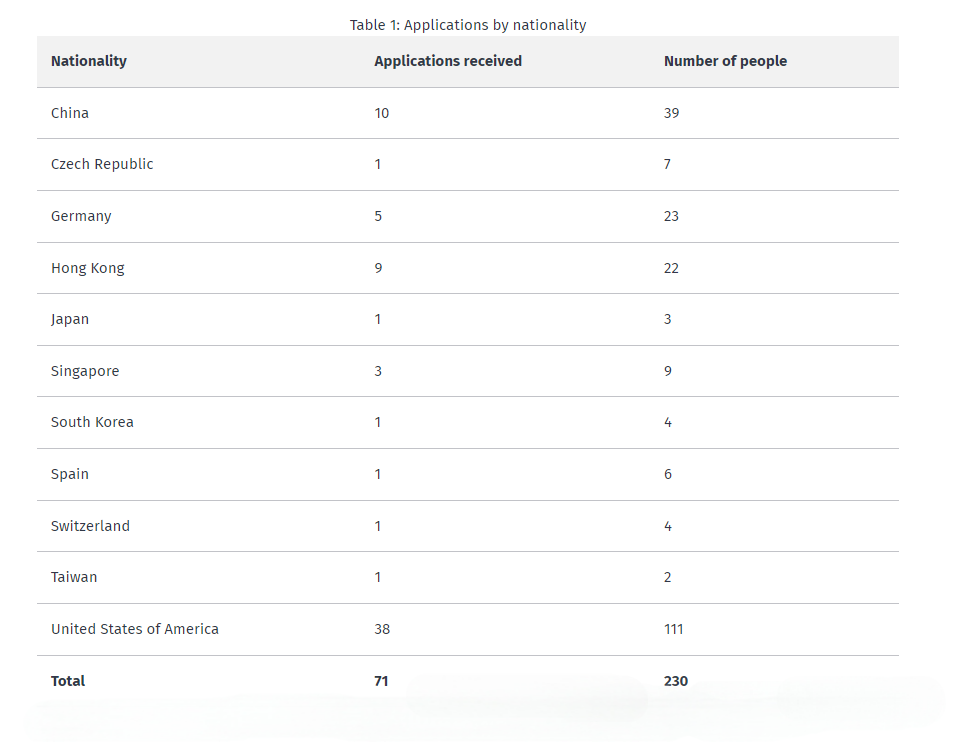Select the 'Applications received' column header

(448, 61)
